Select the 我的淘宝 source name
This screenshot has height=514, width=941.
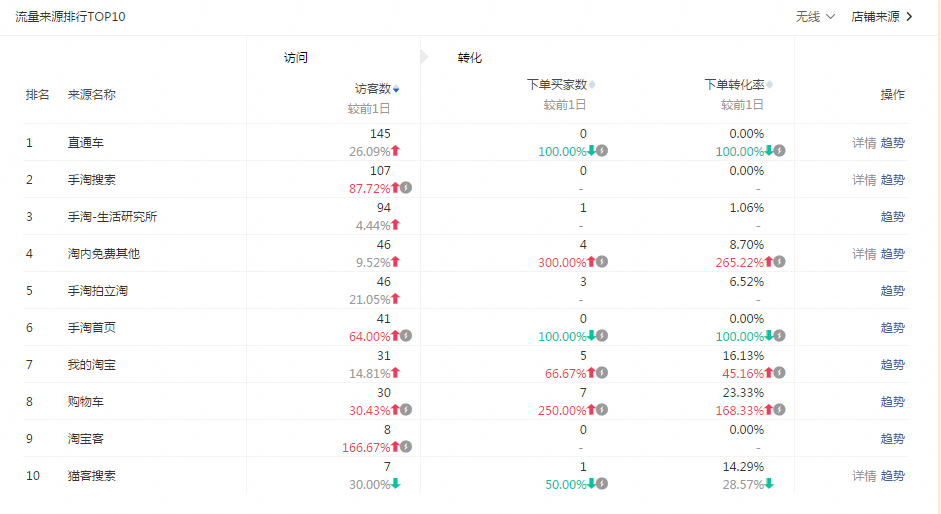click(x=91, y=365)
